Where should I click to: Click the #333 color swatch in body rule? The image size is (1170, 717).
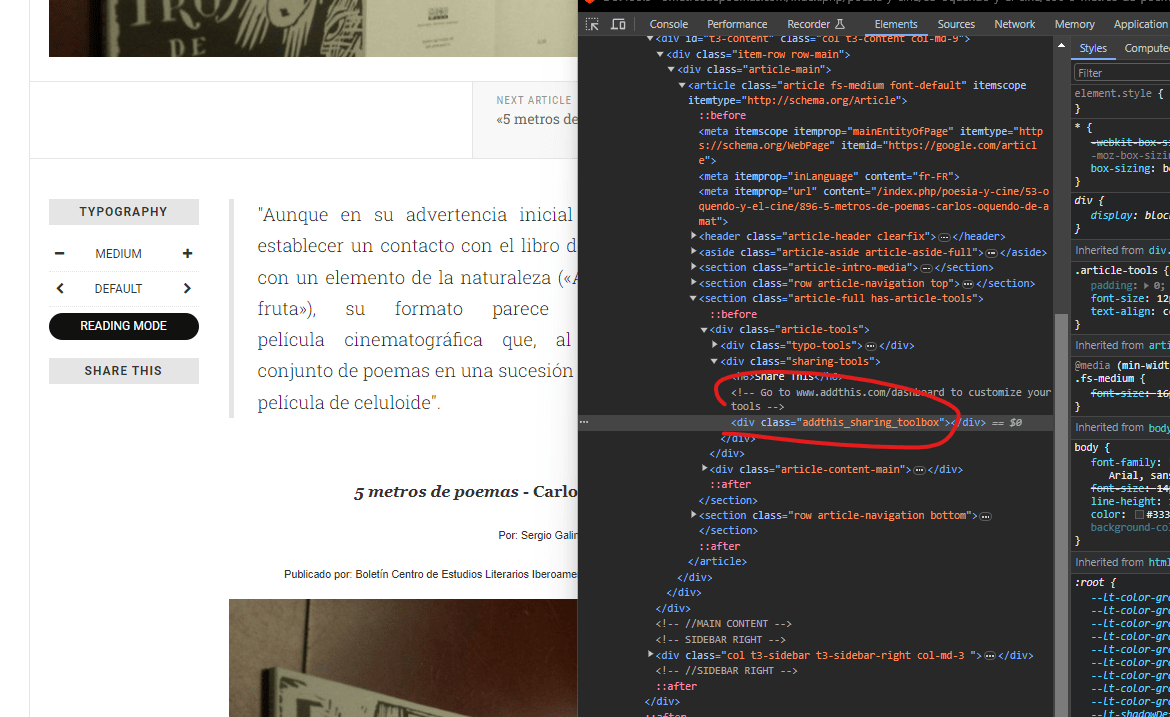tap(1139, 515)
